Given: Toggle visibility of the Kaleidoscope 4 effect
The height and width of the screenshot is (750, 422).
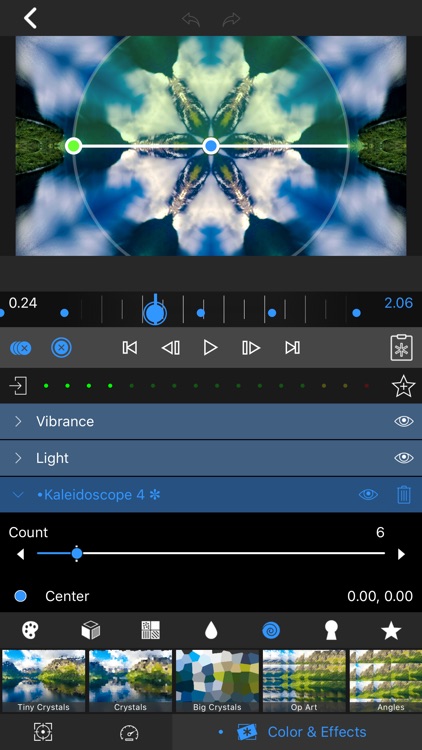Looking at the screenshot, I should click(368, 495).
